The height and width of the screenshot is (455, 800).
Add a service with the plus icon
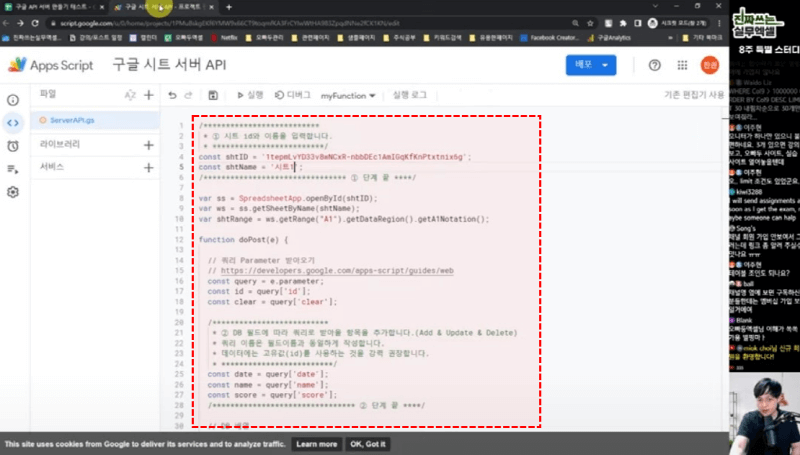coord(148,167)
